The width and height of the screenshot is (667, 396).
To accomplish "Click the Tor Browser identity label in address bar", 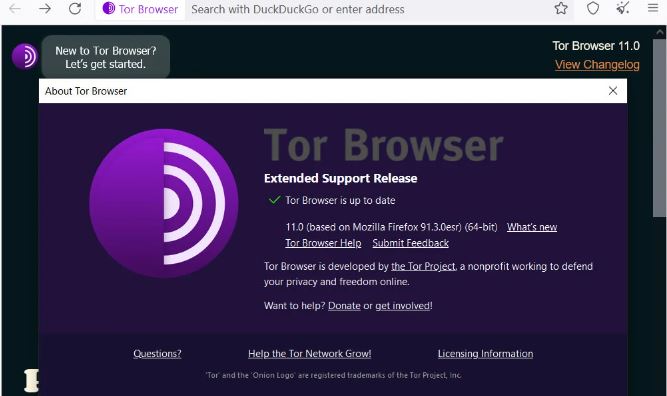I will tap(140, 9).
